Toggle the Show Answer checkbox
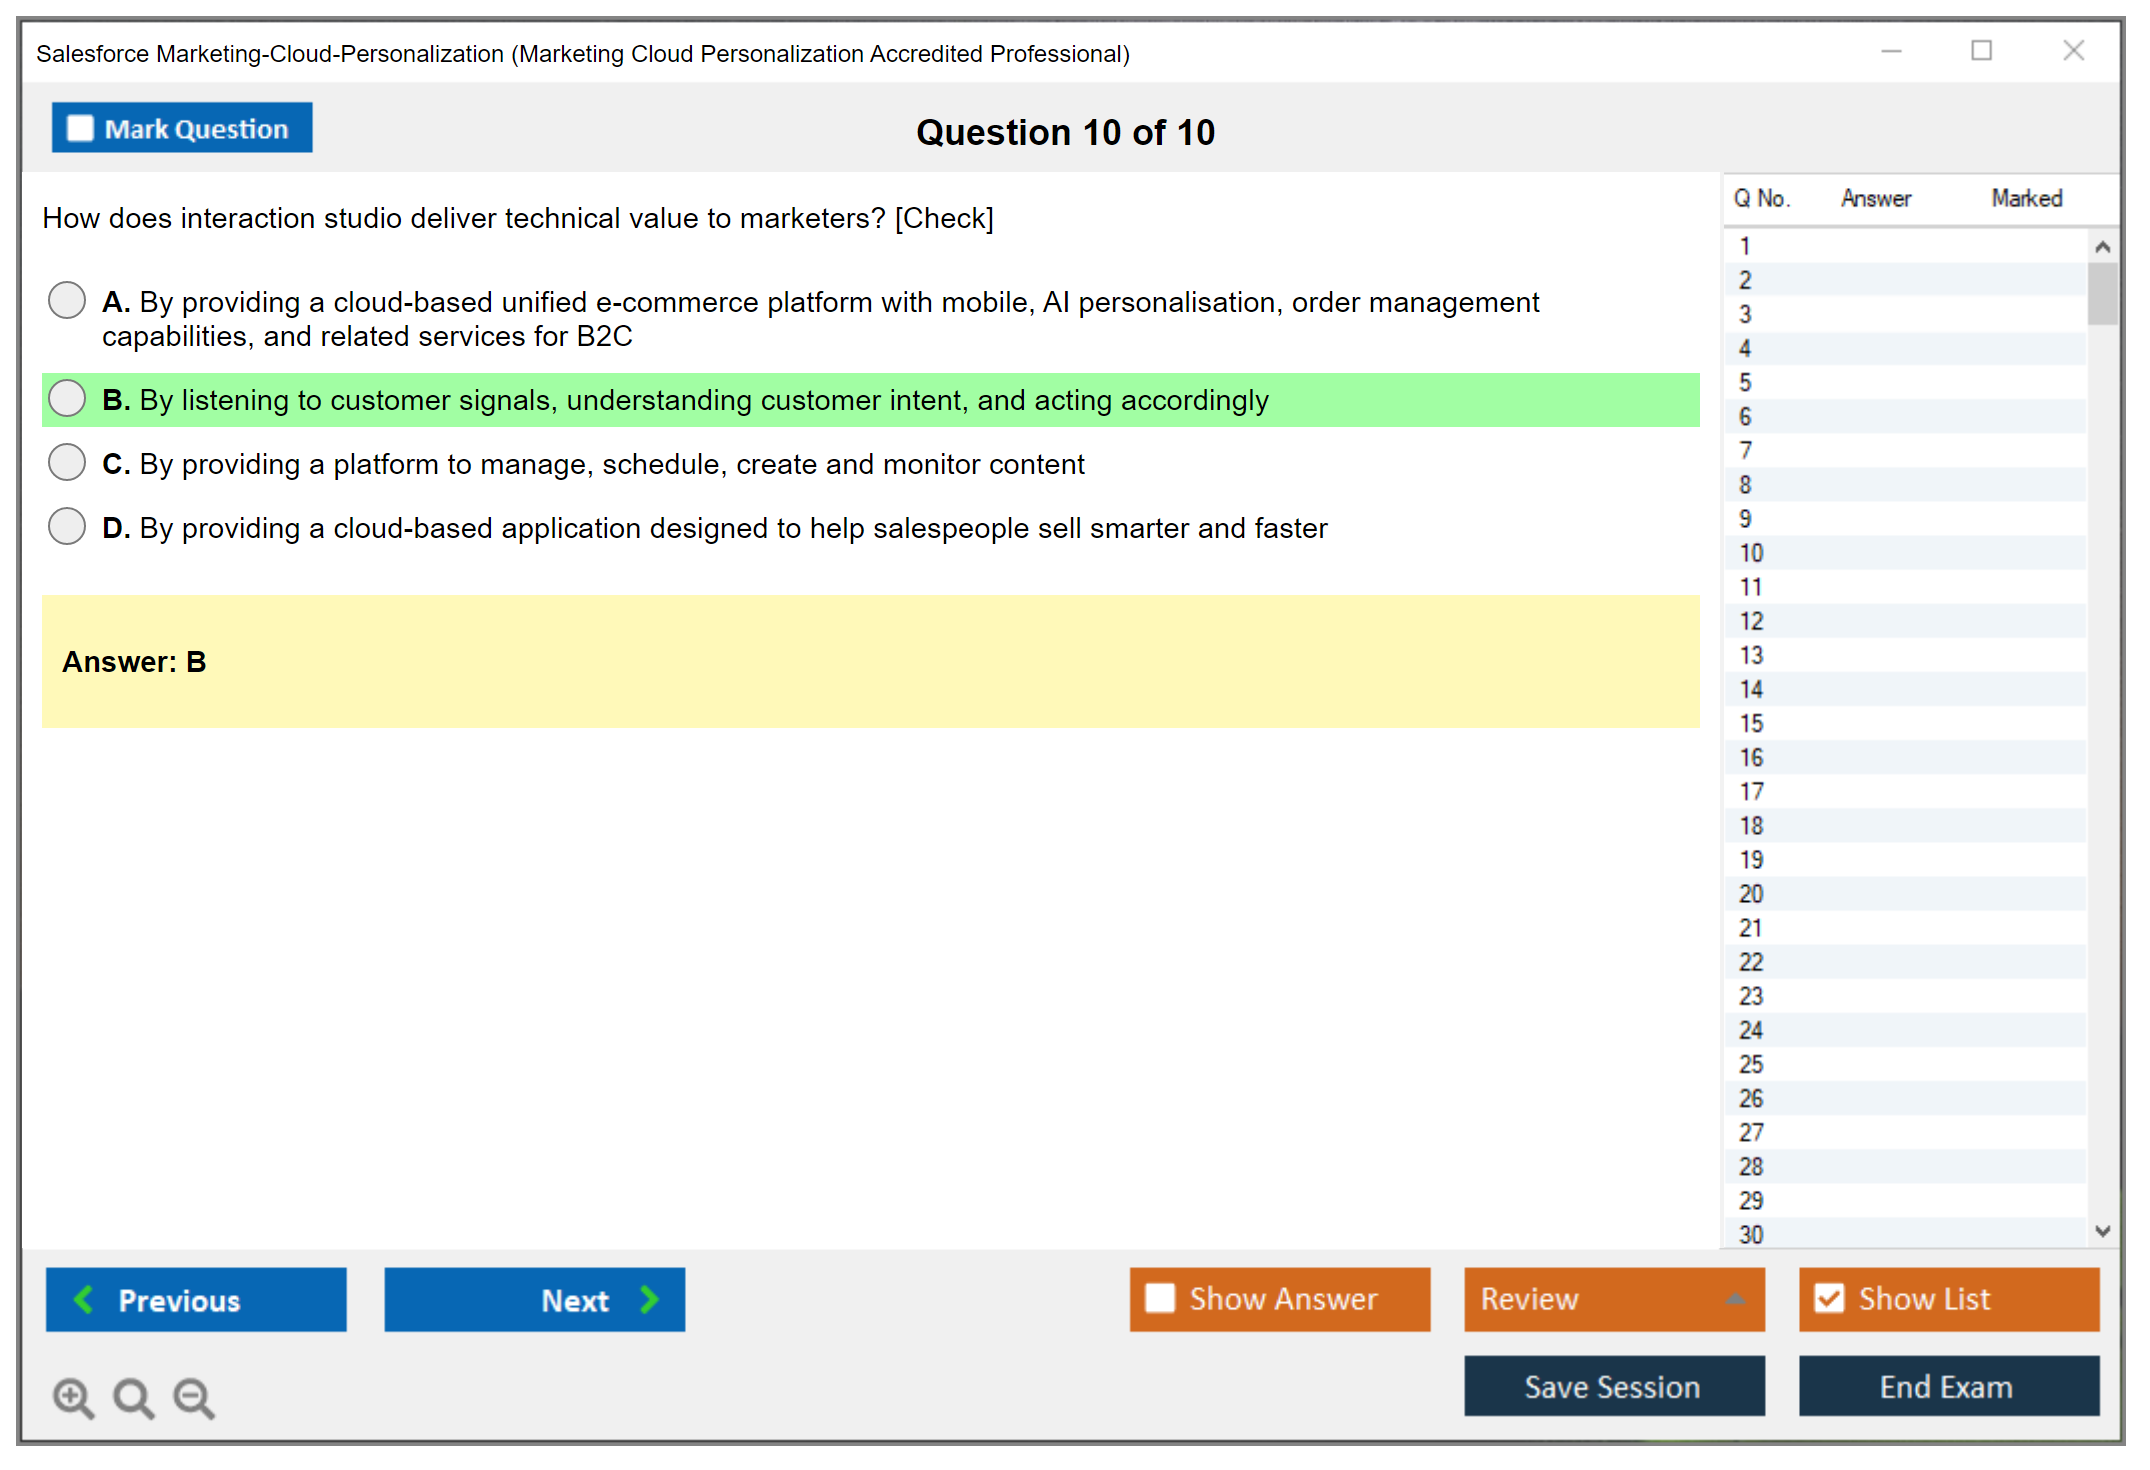Screen dimensions: 2150x1470 (x=1160, y=1298)
